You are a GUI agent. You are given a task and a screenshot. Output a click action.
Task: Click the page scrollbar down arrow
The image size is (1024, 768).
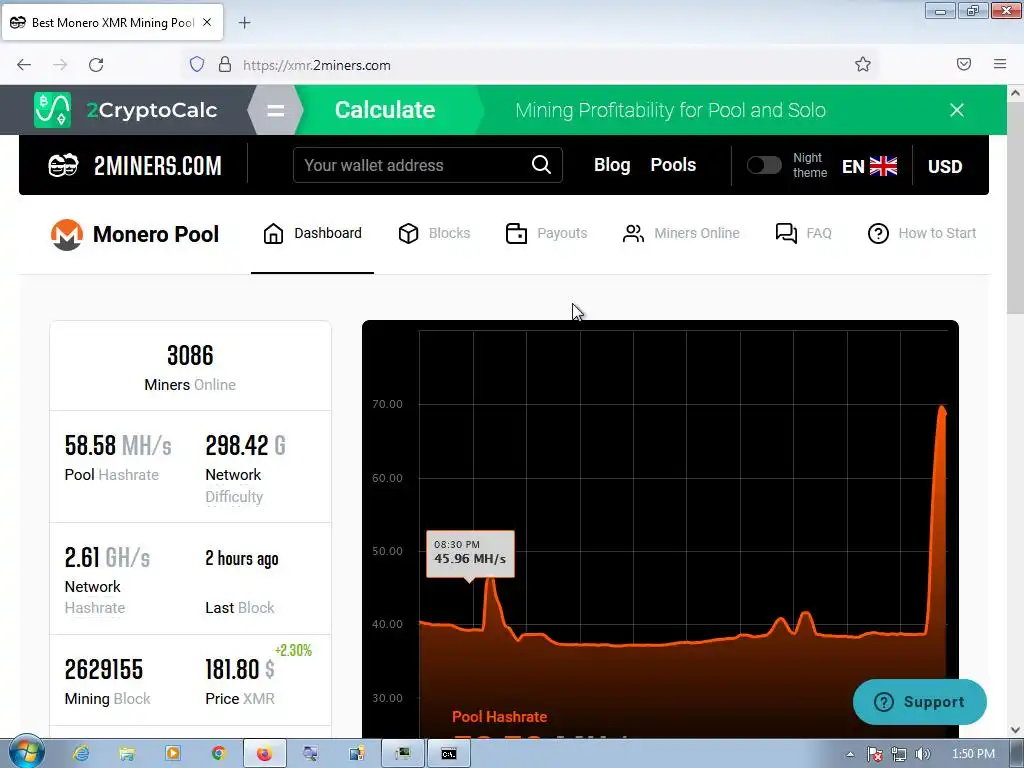[1016, 729]
